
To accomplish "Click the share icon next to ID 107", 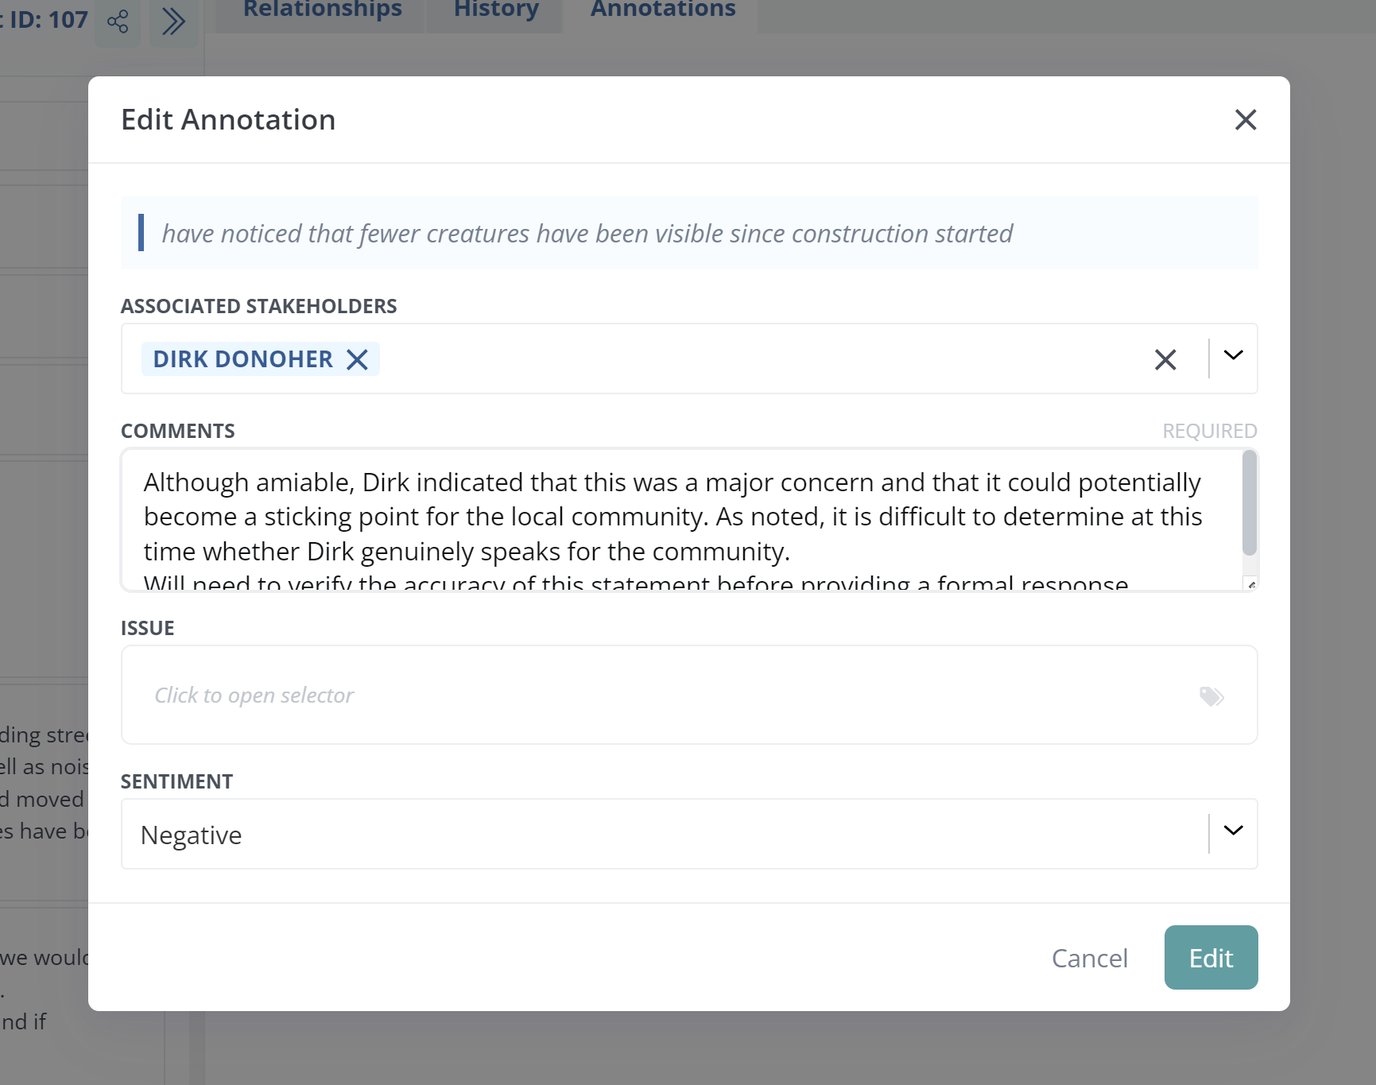I will 117,22.
